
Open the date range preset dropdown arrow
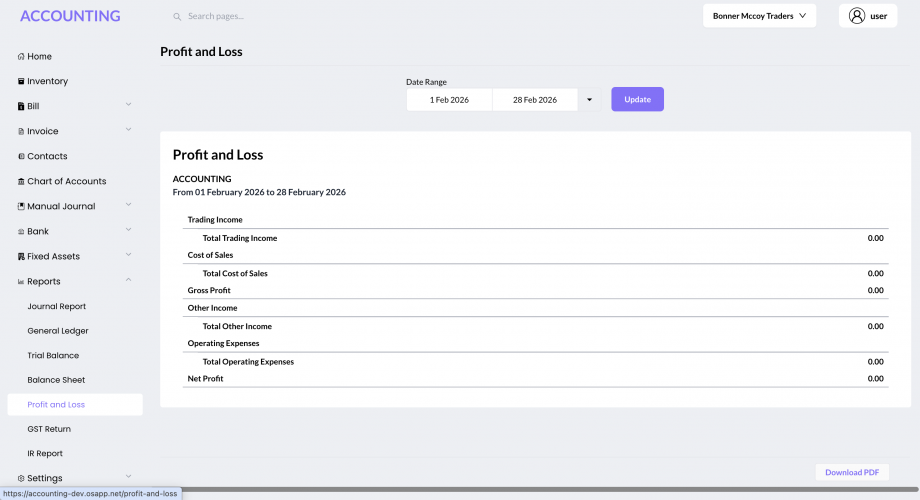tap(590, 100)
